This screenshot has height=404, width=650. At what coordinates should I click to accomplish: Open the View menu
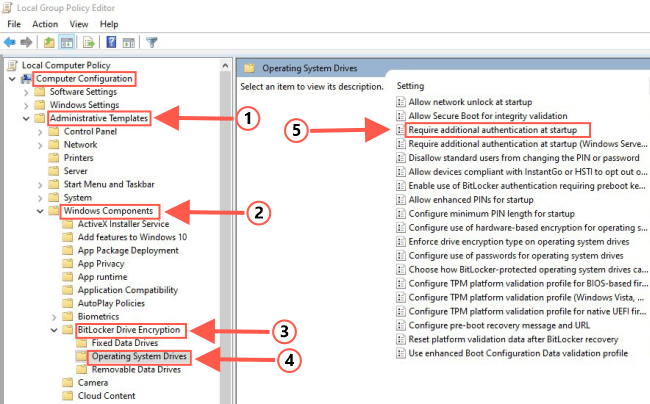79,24
